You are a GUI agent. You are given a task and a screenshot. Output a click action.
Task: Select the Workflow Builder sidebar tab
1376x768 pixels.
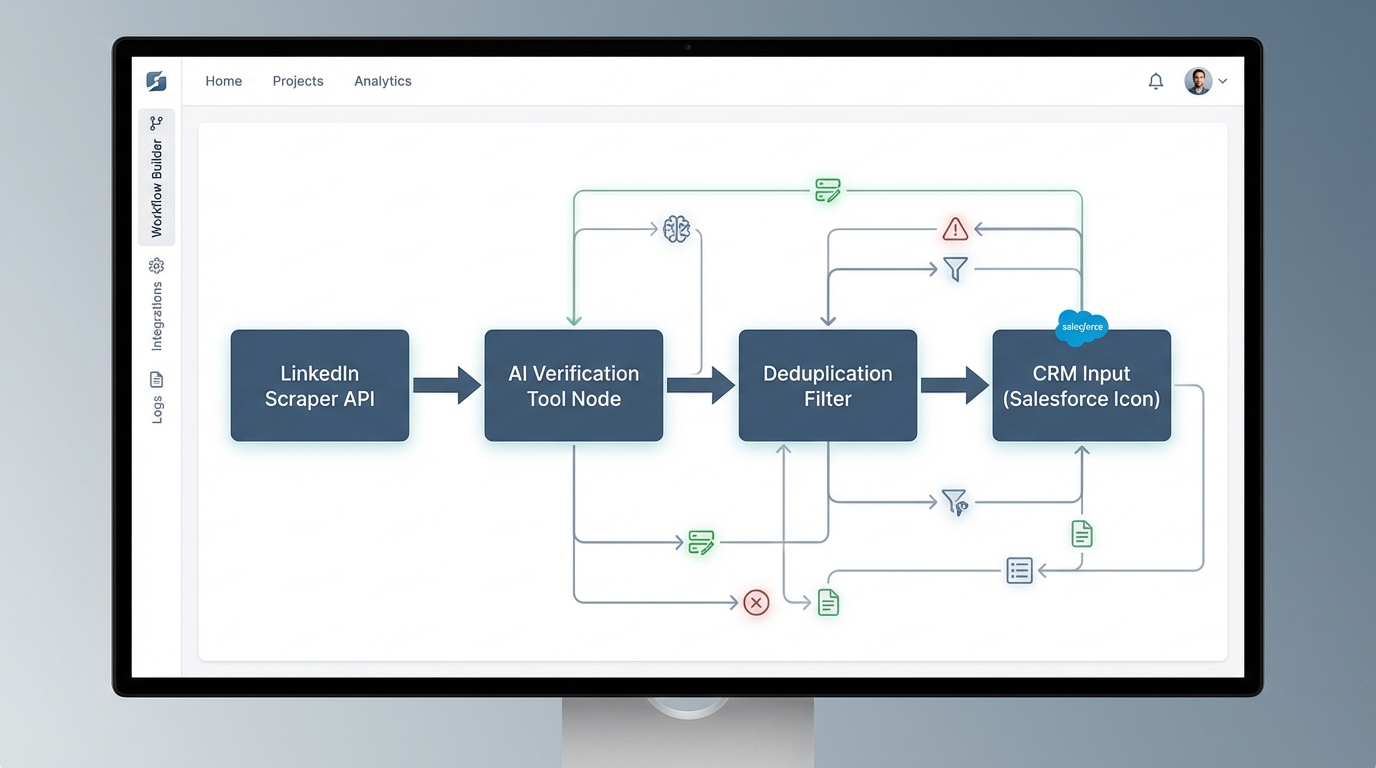tap(156, 178)
